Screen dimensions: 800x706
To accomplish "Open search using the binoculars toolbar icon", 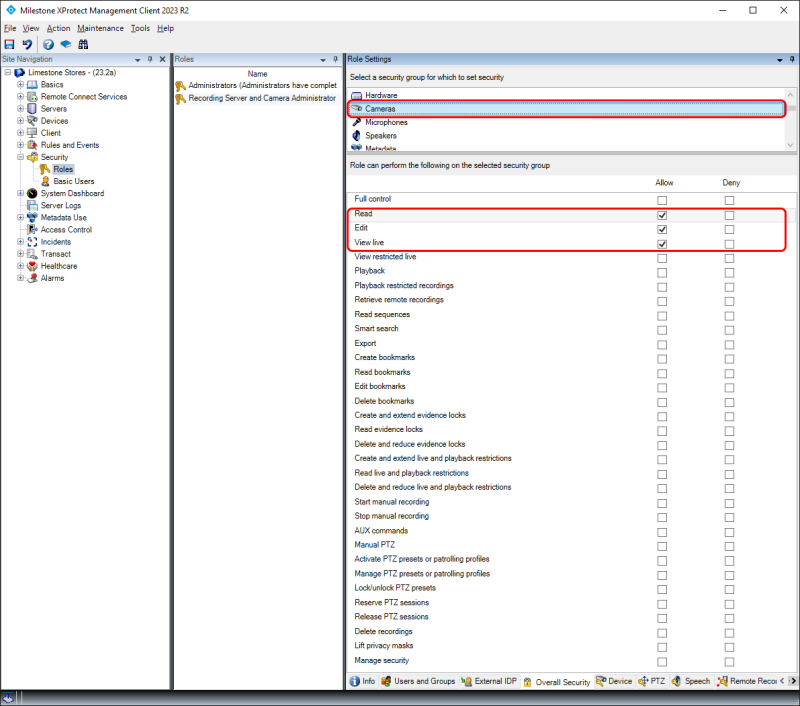I will coord(84,44).
